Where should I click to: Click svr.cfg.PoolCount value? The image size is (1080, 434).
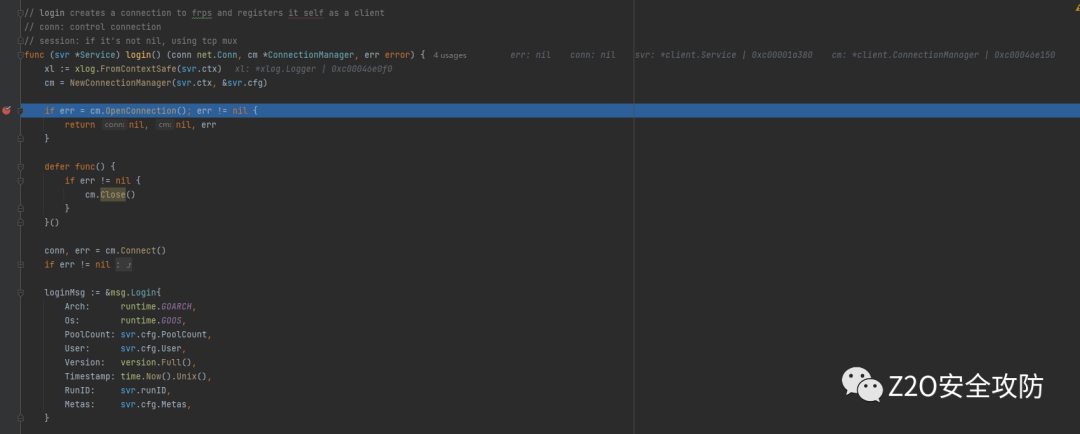point(164,334)
